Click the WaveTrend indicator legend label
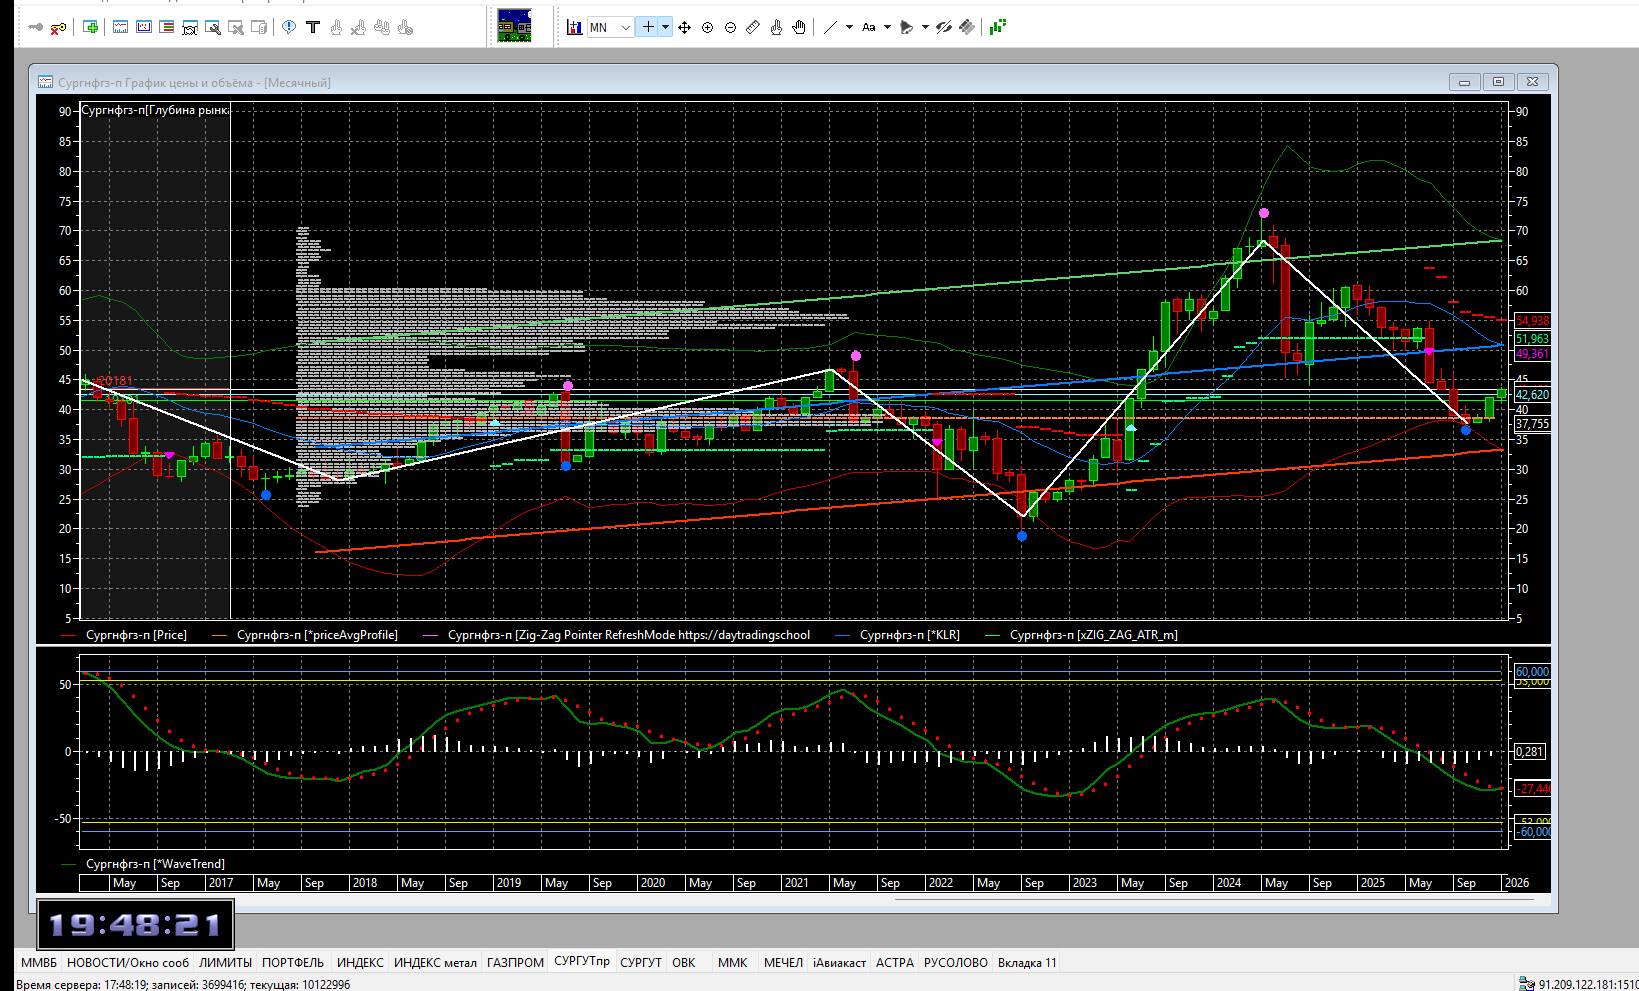The height and width of the screenshot is (991, 1639). click(x=155, y=864)
